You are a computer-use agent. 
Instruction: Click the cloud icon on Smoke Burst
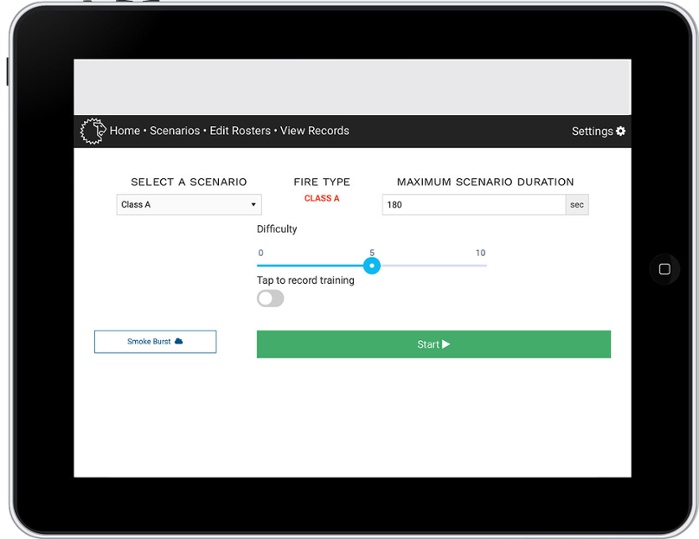coord(179,342)
